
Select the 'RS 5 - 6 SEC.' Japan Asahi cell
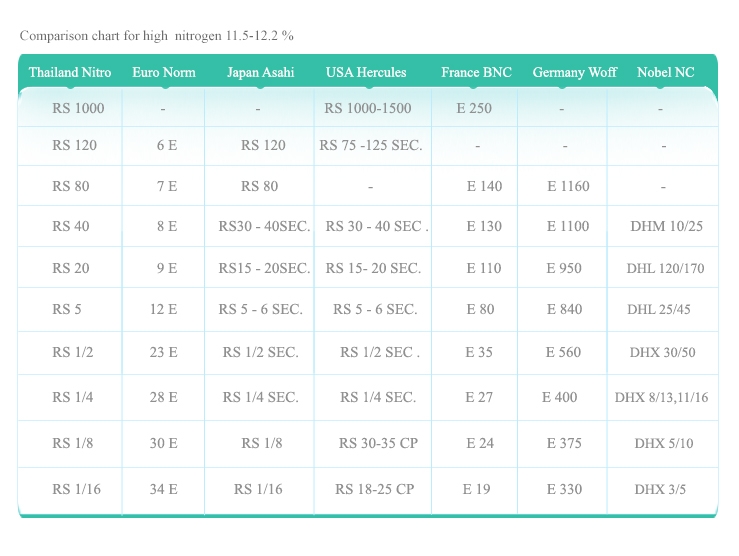click(260, 309)
